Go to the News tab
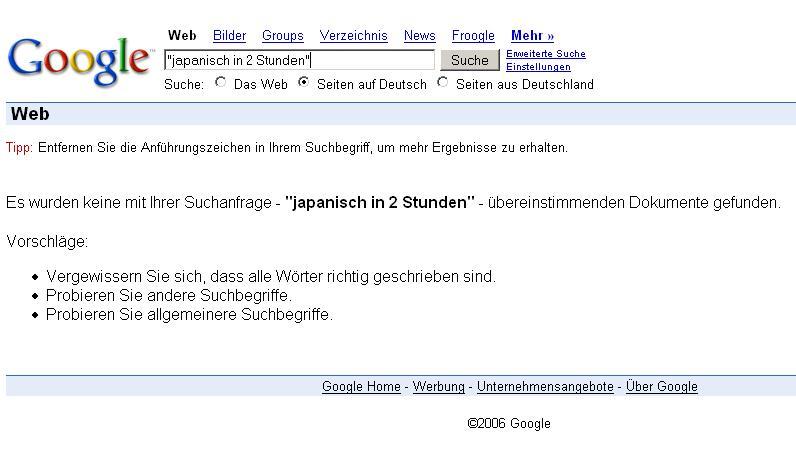This screenshot has width=796, height=473. pyautogui.click(x=419, y=36)
